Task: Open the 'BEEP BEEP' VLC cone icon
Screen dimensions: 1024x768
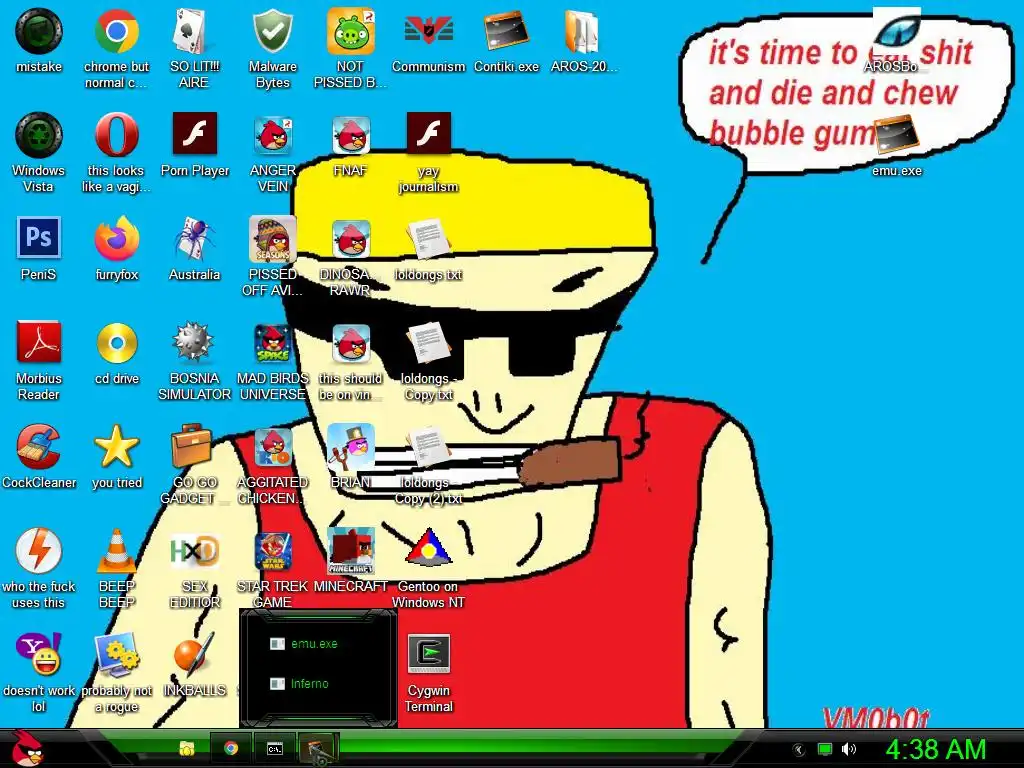Action: click(116, 551)
